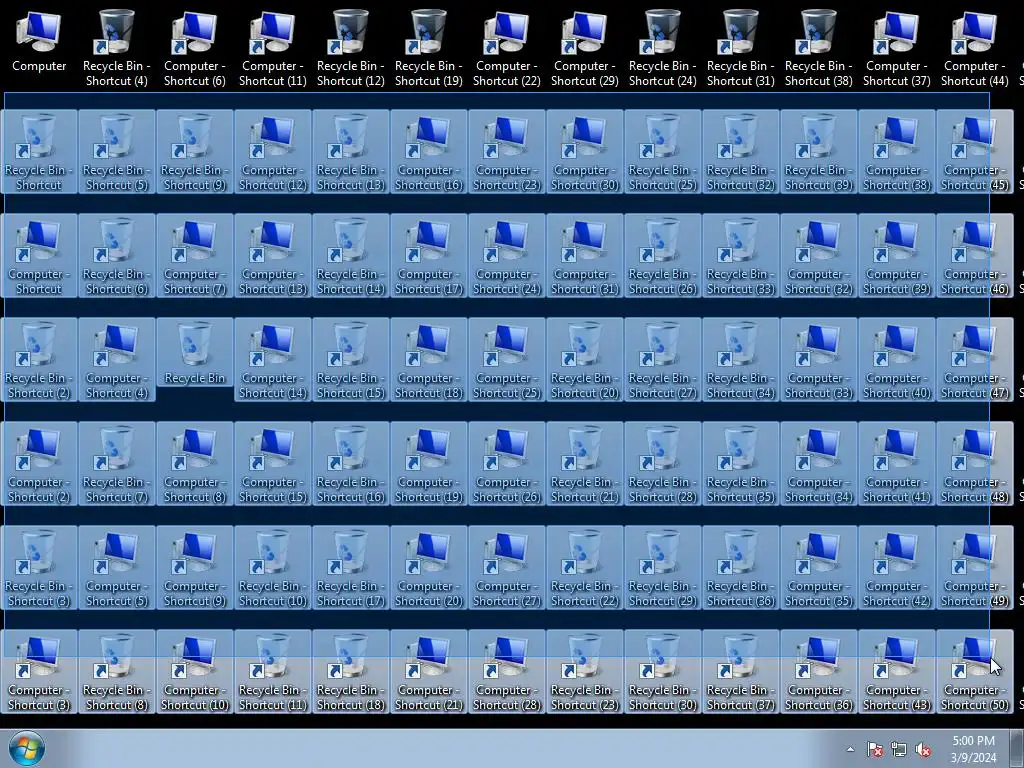Select Recycle Bin - Shortcut (25) icon

tap(663, 152)
